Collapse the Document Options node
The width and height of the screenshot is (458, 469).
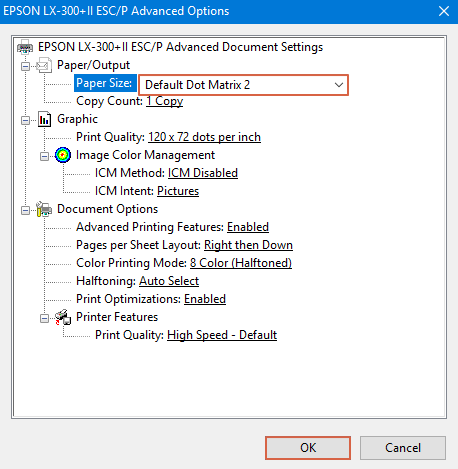pos(25,210)
